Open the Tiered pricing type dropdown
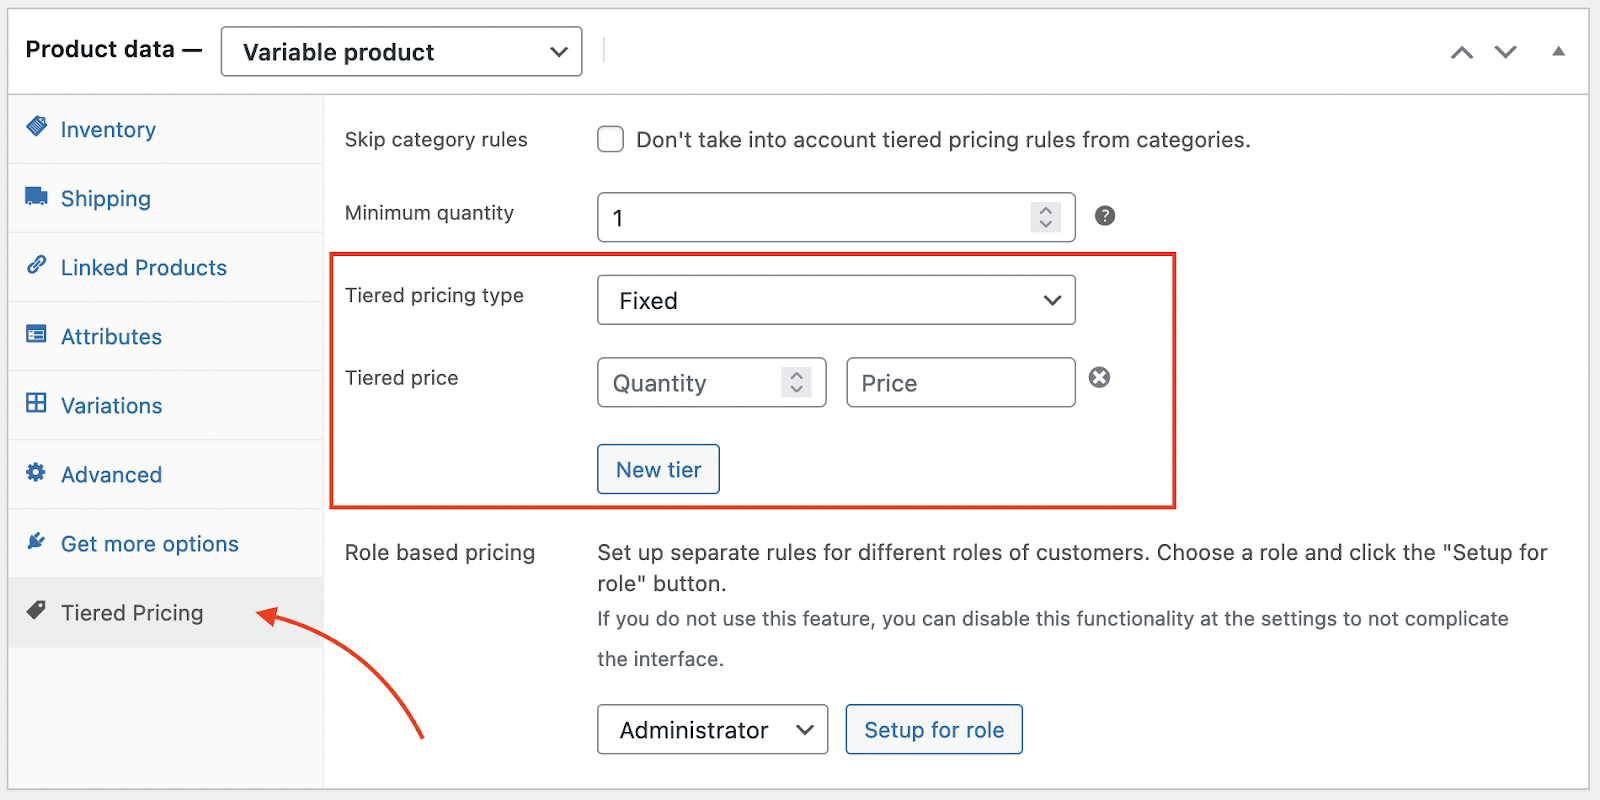The image size is (1600, 800). (836, 300)
